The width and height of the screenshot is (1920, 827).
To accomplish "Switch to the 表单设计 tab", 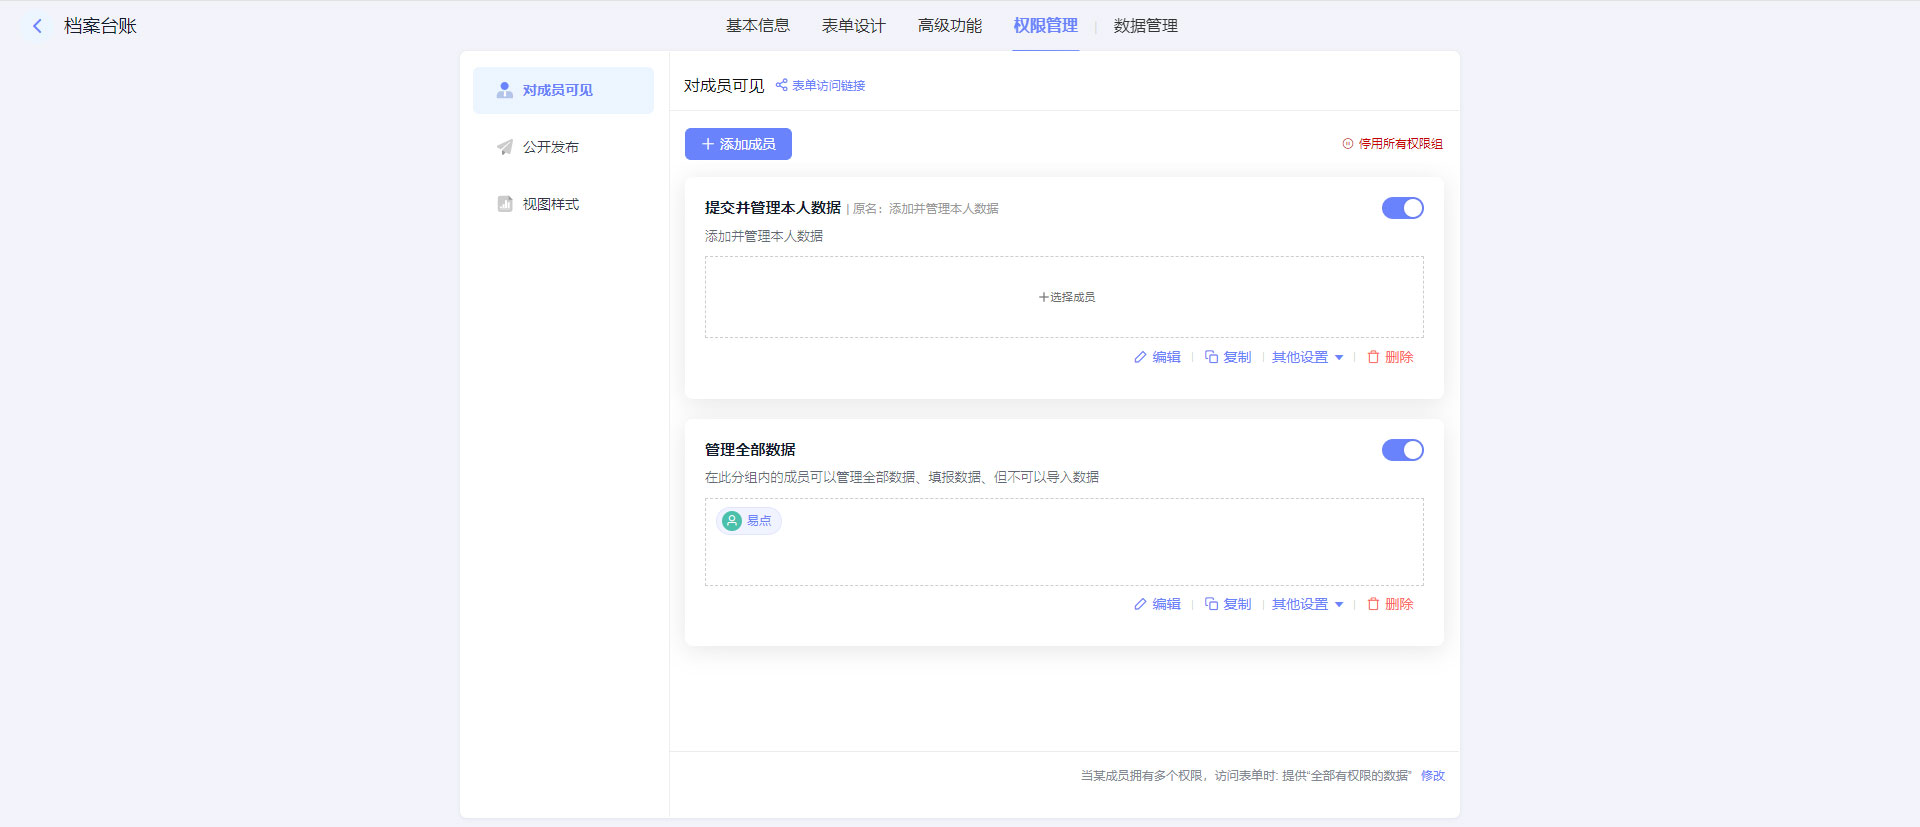I will pos(853,26).
